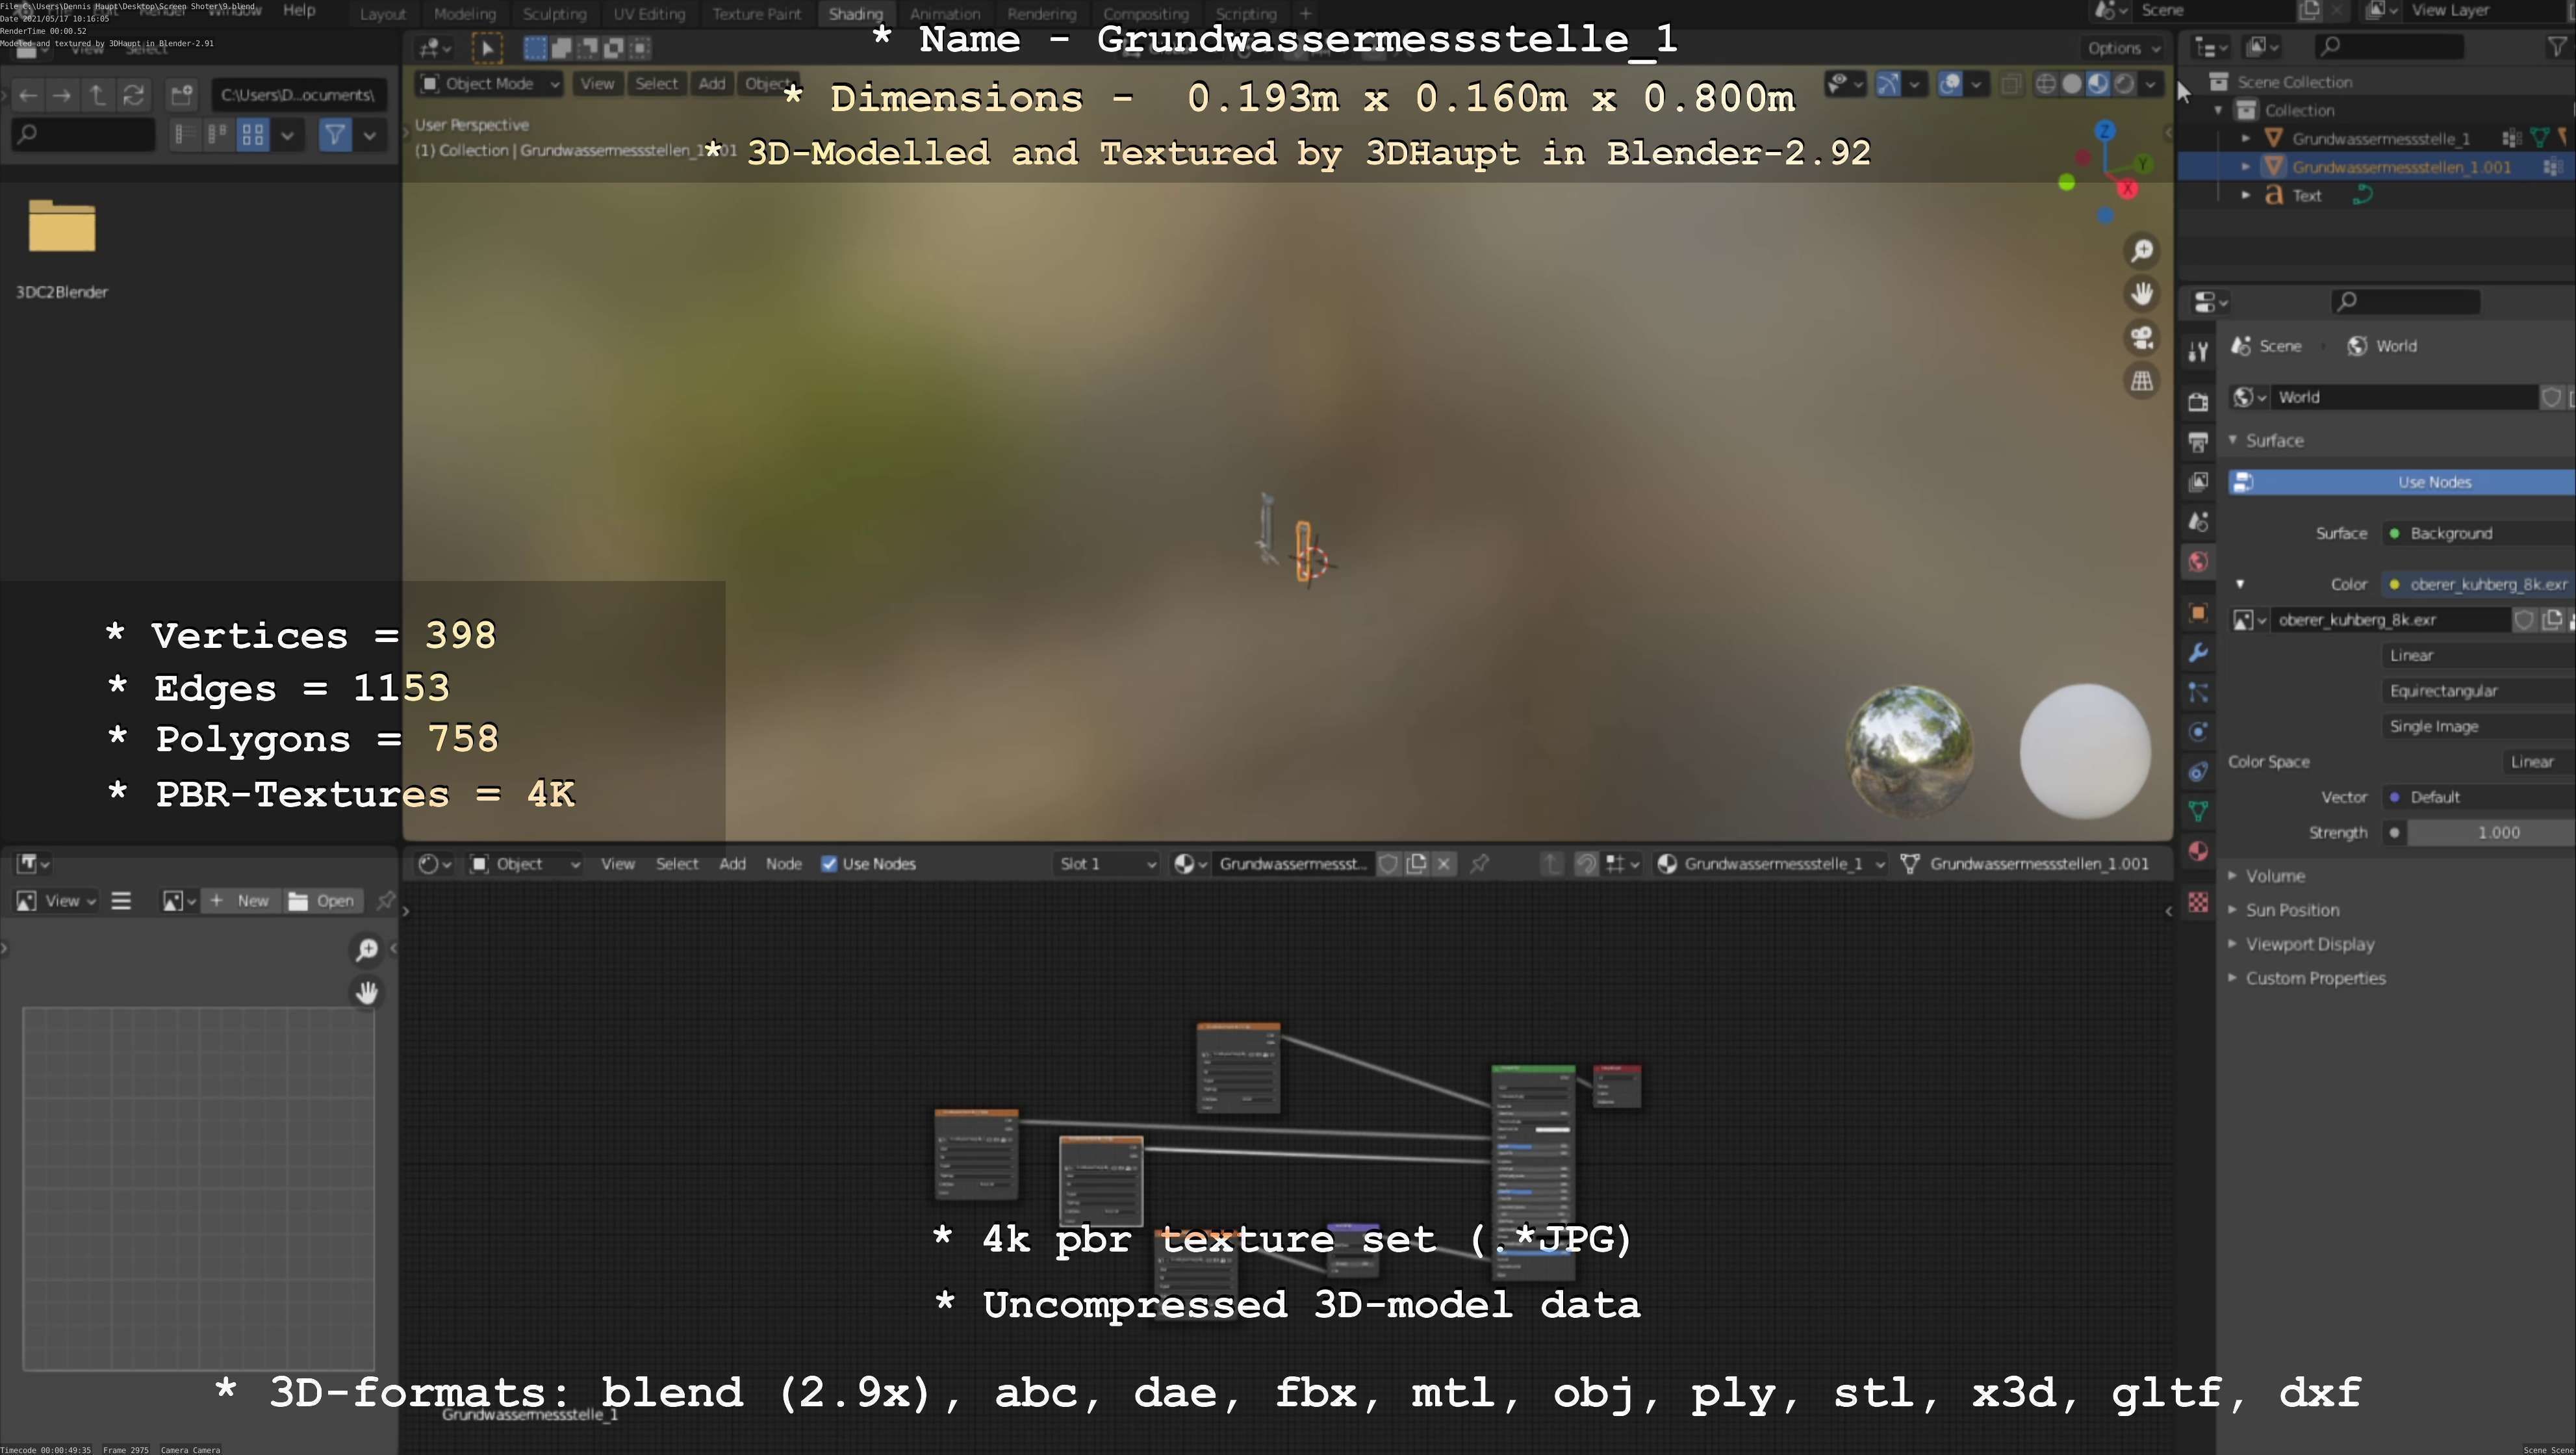The width and height of the screenshot is (2576, 1455).
Task: Click the pan hand icon in 3D viewport
Action: tap(2141, 294)
